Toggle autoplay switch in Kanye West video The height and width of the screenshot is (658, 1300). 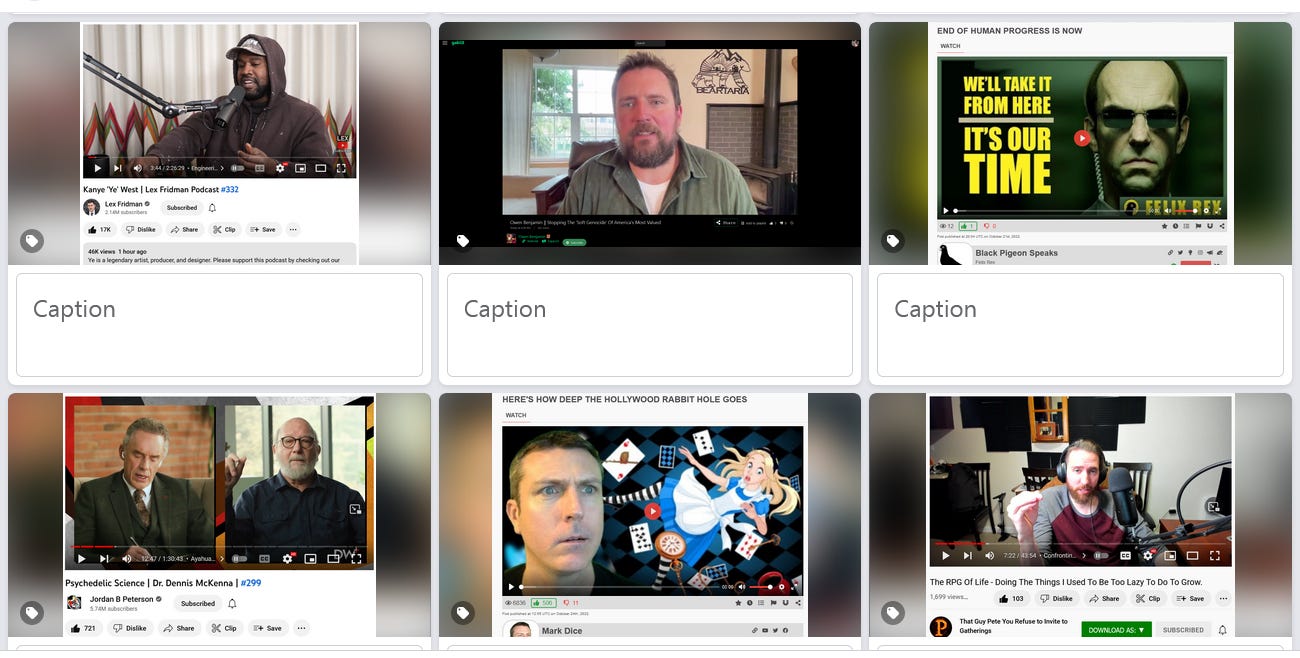pyautogui.click(x=238, y=168)
